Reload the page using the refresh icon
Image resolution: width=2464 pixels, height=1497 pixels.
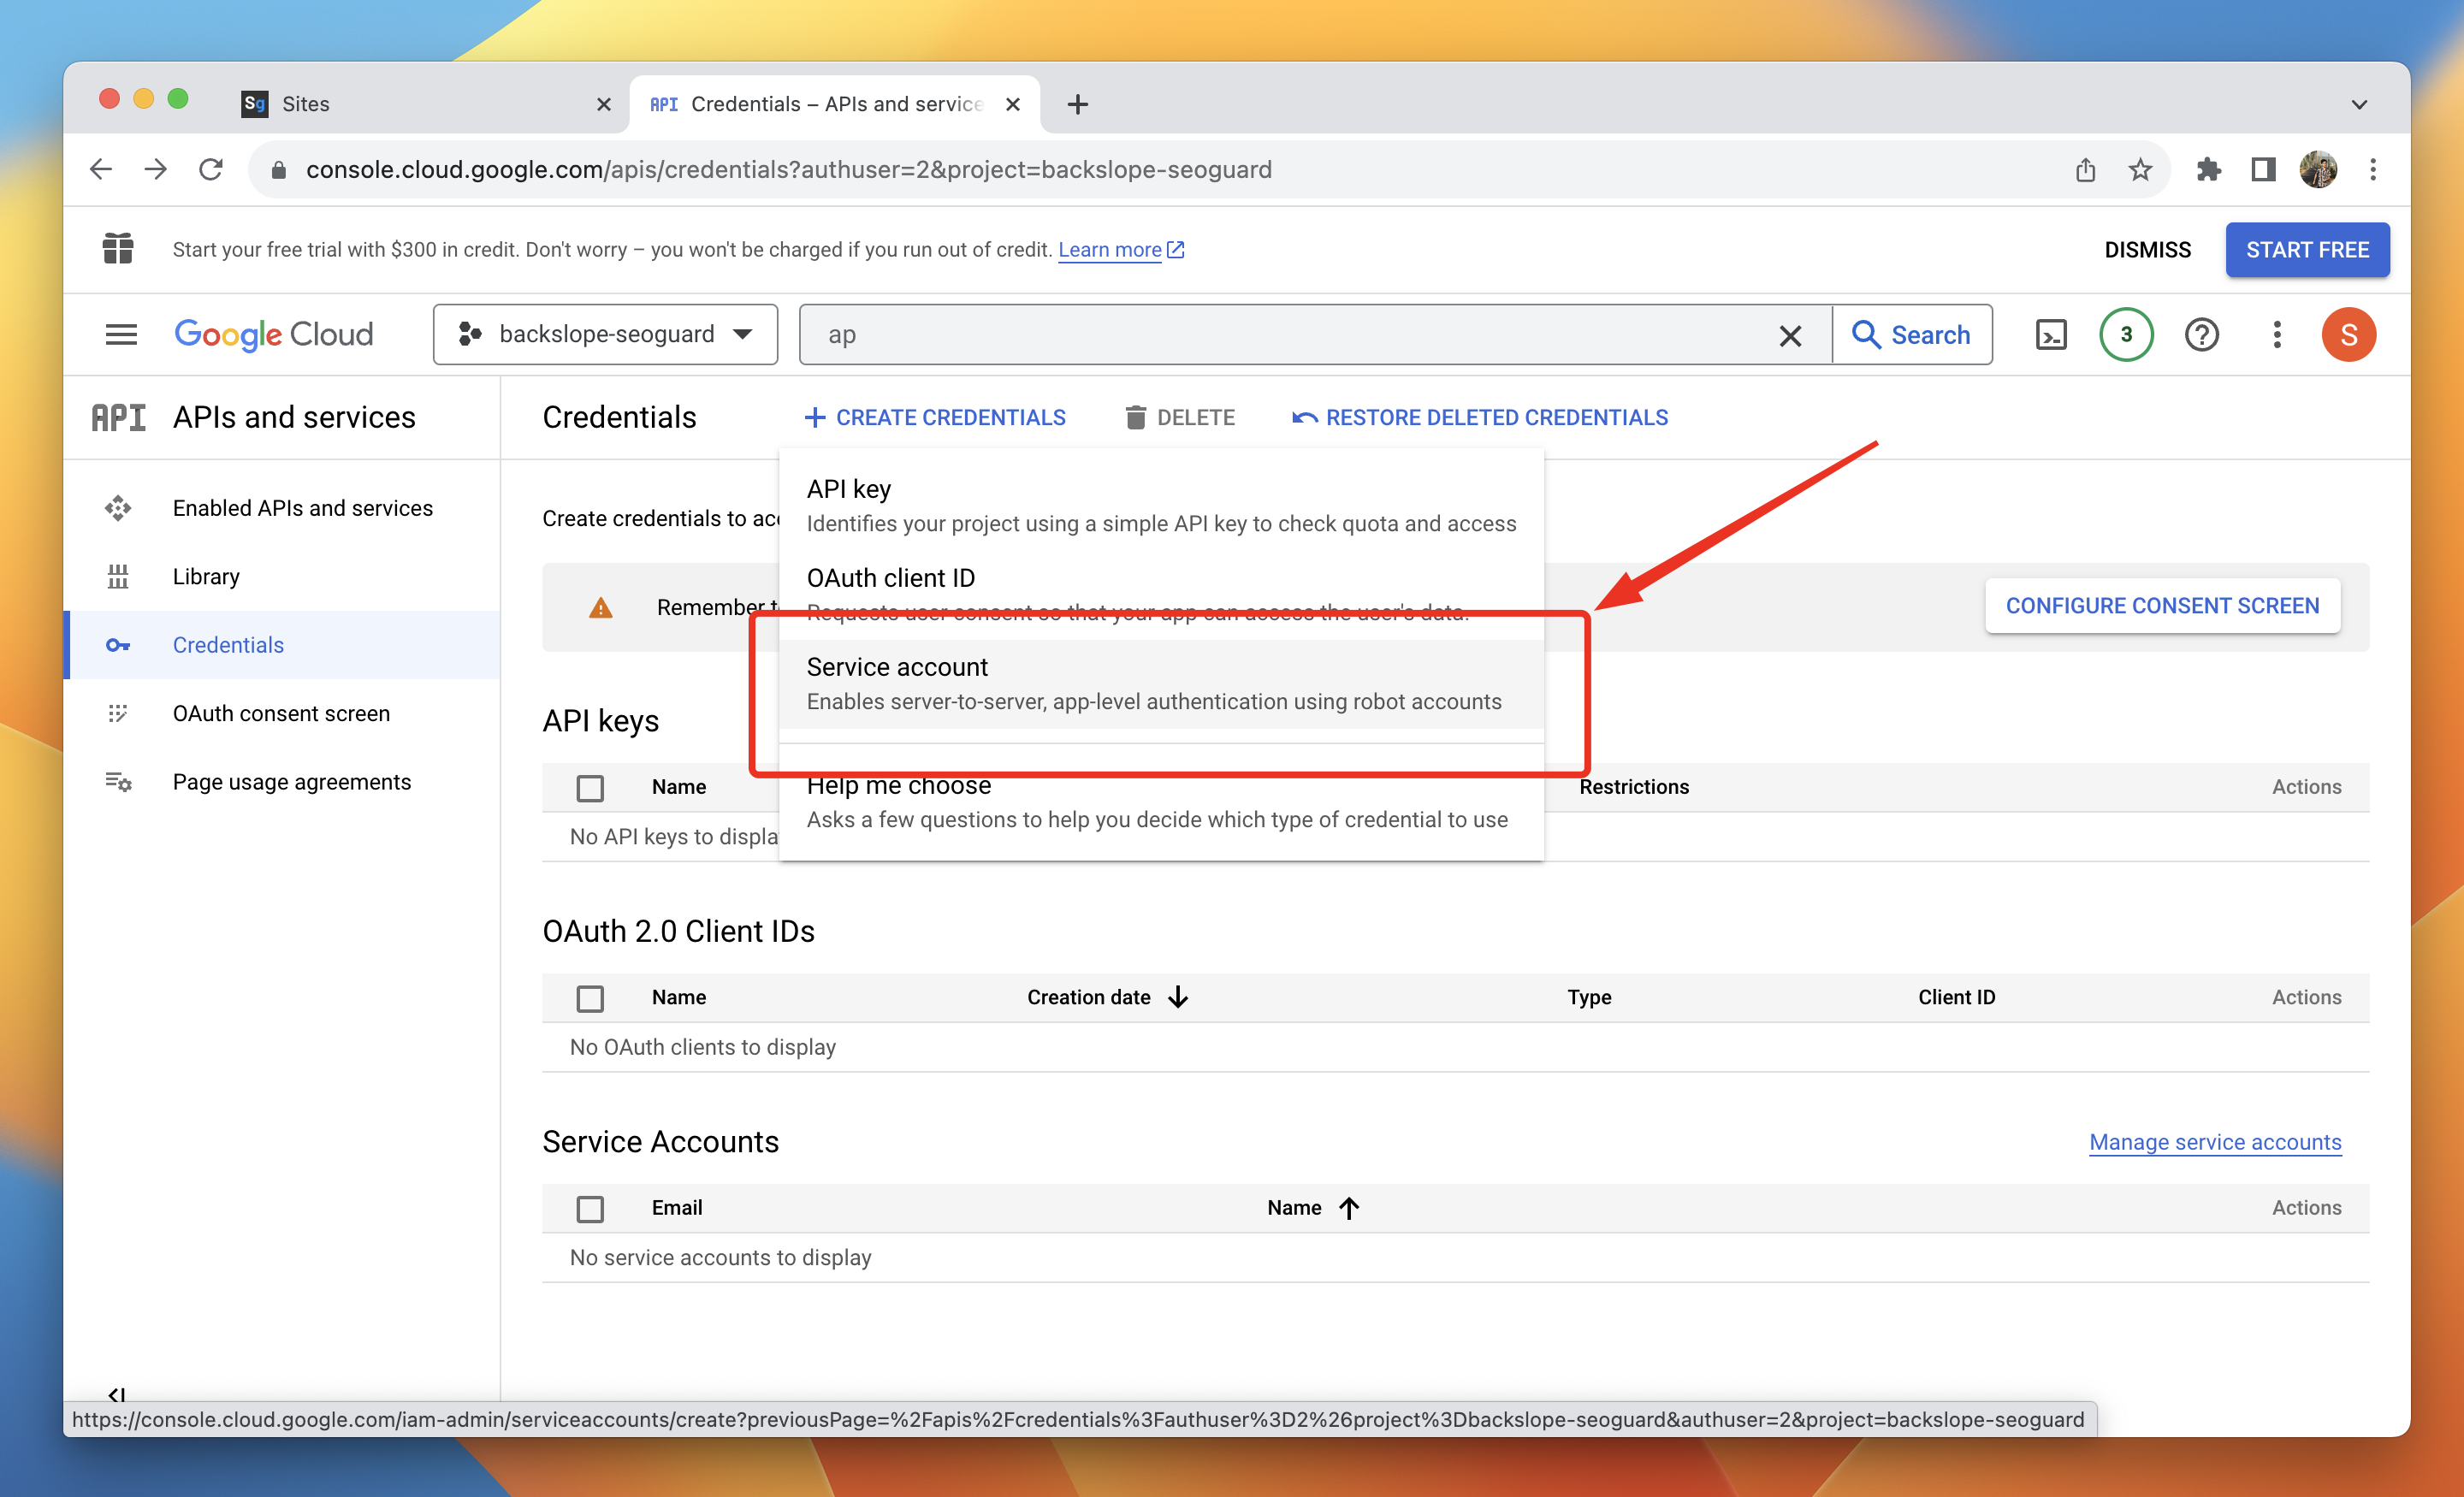(211, 170)
